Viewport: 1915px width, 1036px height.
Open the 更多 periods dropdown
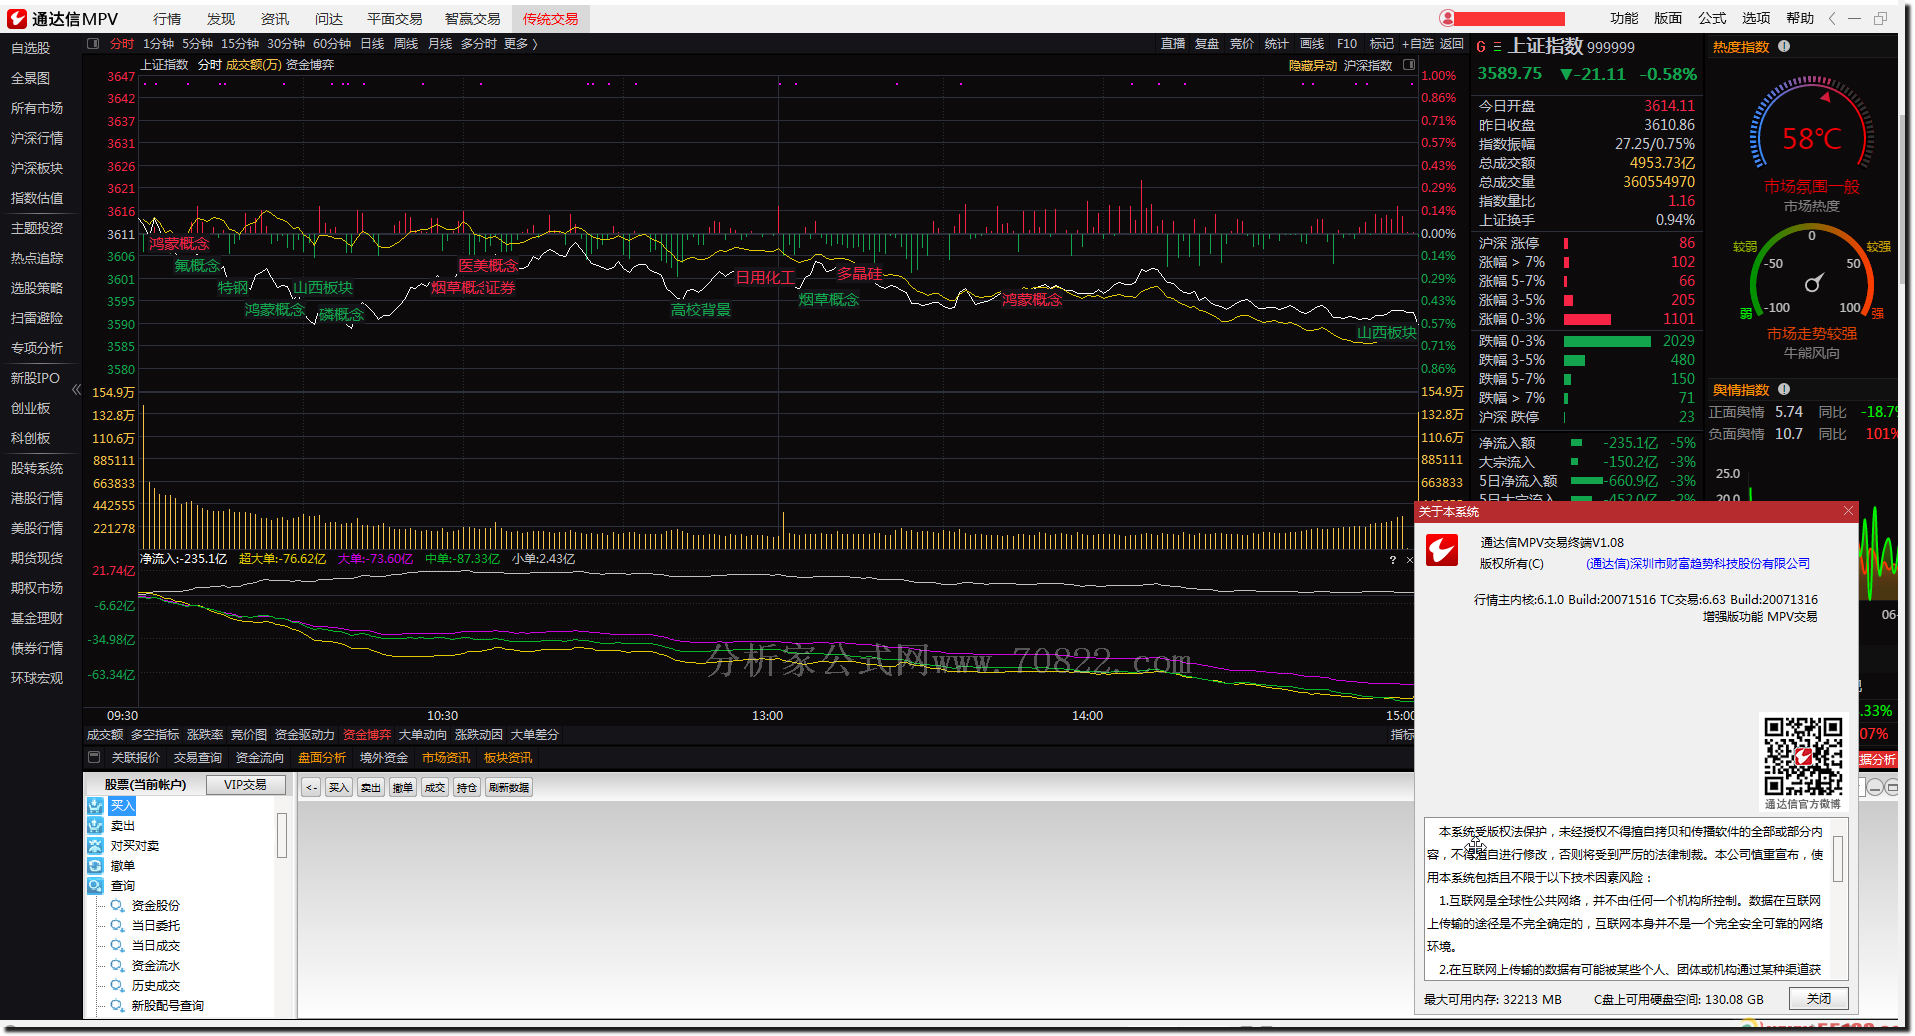(x=520, y=44)
